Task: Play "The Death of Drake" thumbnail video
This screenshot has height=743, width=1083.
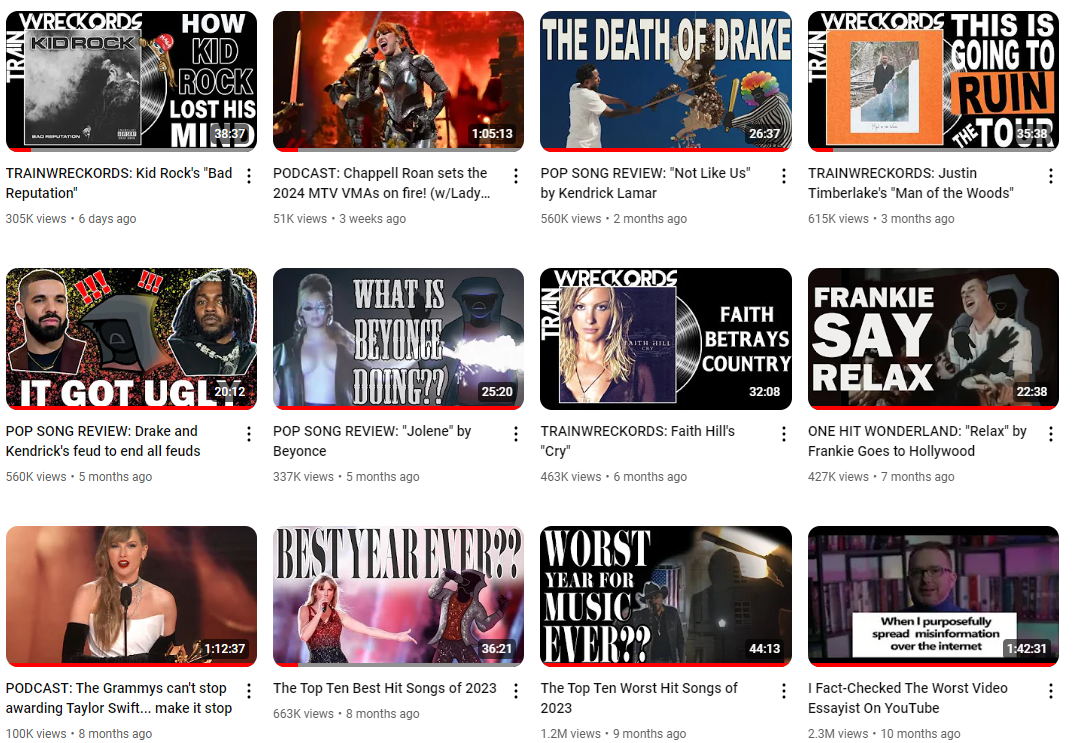Action: click(666, 81)
